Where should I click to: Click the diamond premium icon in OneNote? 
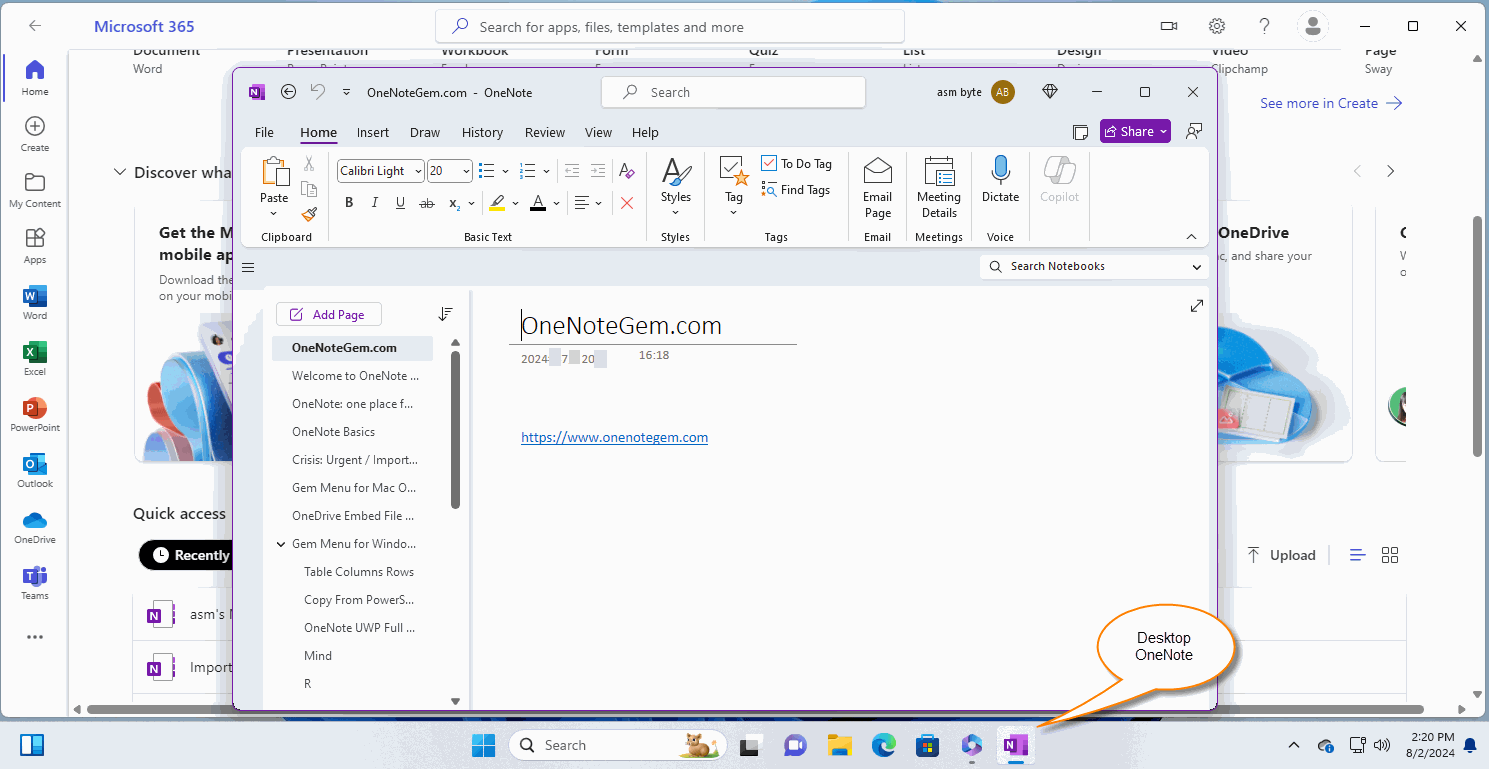click(x=1050, y=92)
